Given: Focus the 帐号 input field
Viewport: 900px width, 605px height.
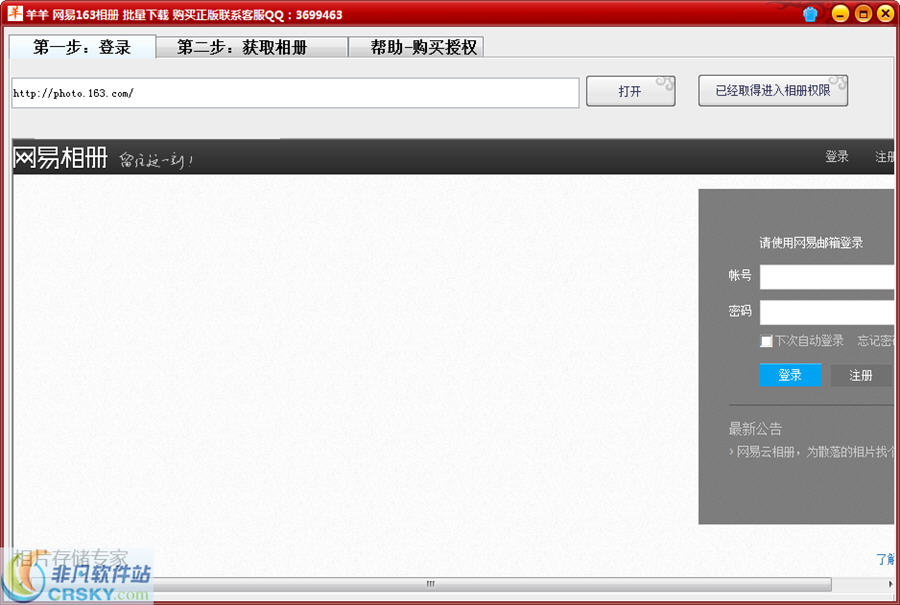Looking at the screenshot, I should tap(827, 277).
